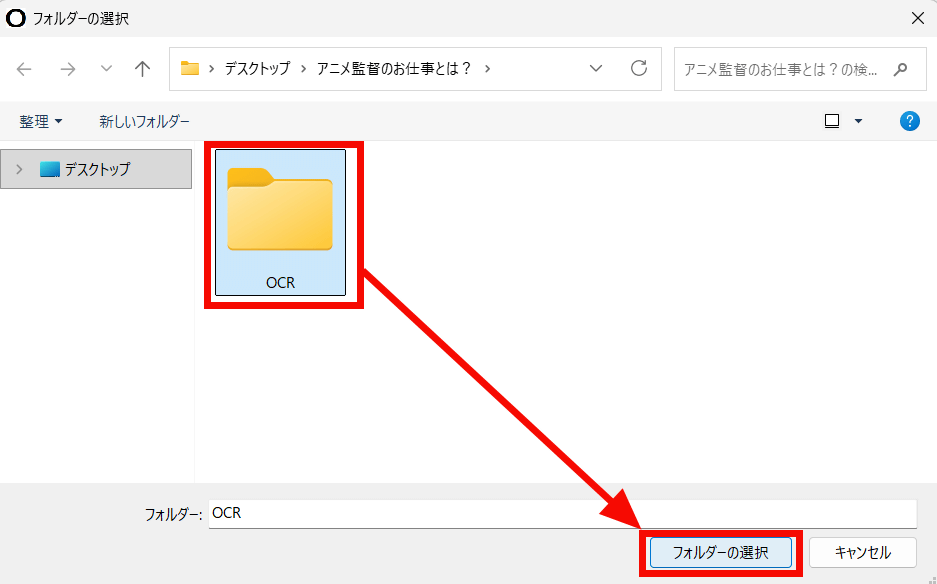Select デスクトップ in navigation pane

(96, 169)
